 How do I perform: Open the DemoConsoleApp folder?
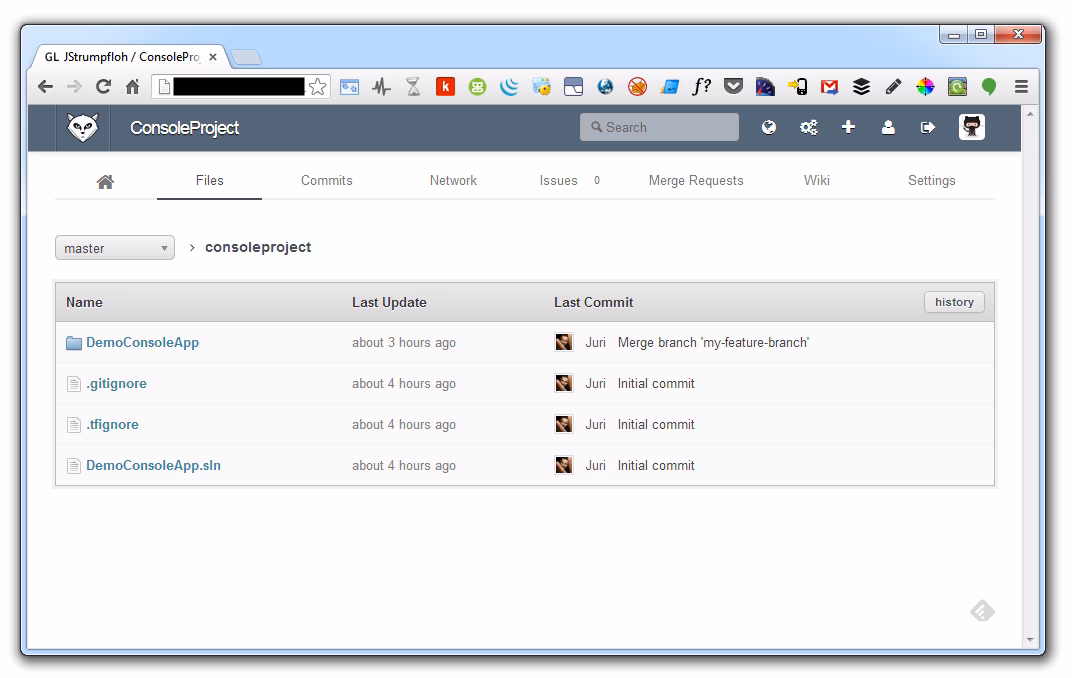[x=142, y=342]
